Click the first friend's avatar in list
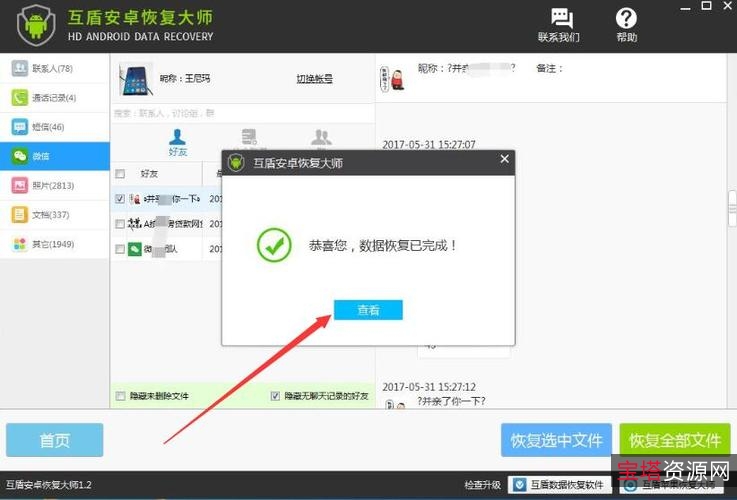 (x=135, y=199)
